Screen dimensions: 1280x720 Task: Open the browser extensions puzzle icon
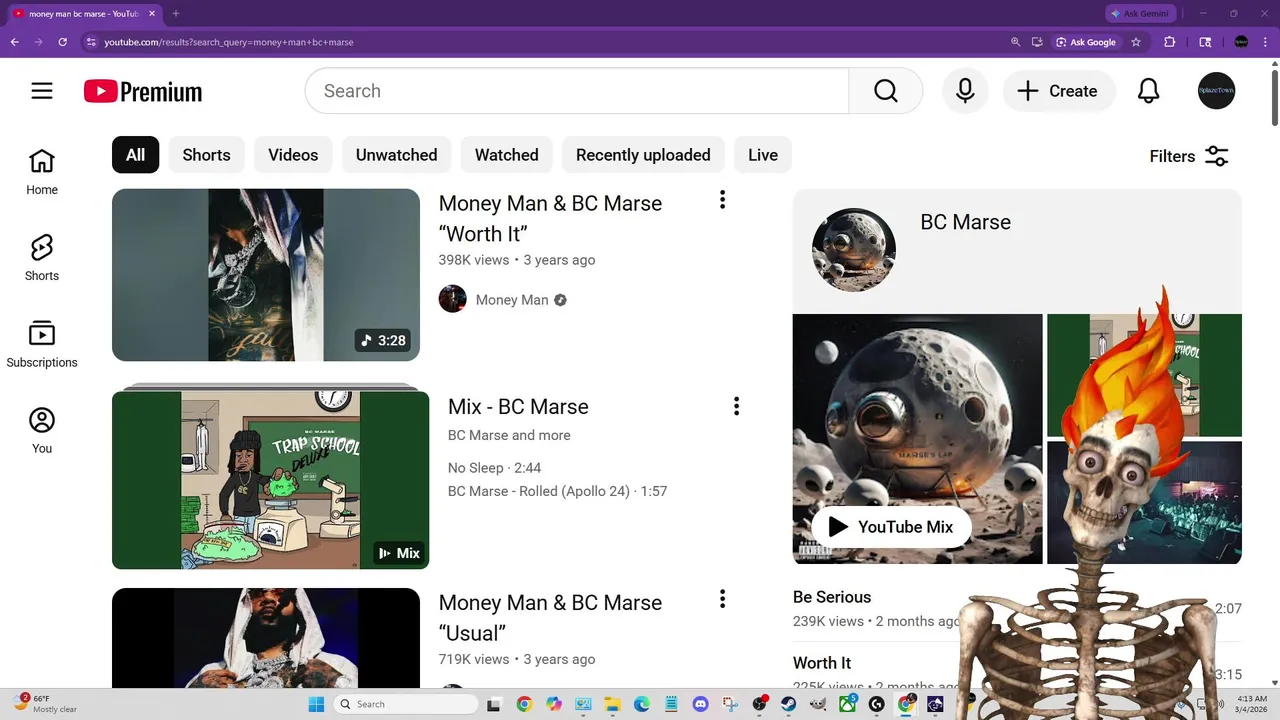[x=1169, y=42]
